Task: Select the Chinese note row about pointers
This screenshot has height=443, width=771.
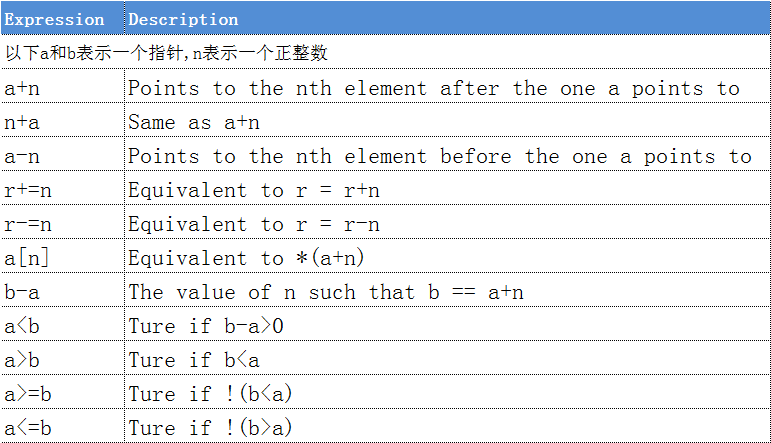Action: click(x=166, y=53)
